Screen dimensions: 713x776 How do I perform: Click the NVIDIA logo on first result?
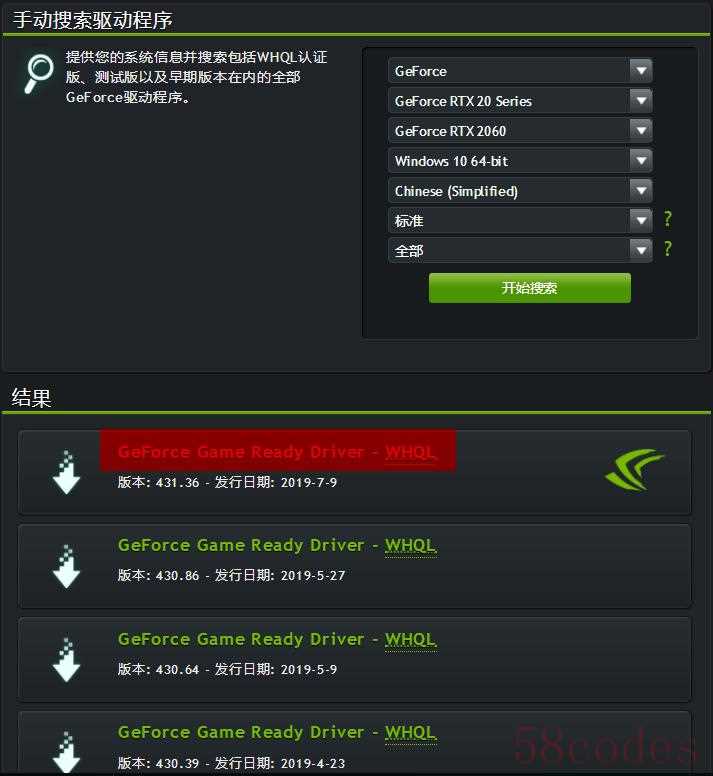point(635,469)
